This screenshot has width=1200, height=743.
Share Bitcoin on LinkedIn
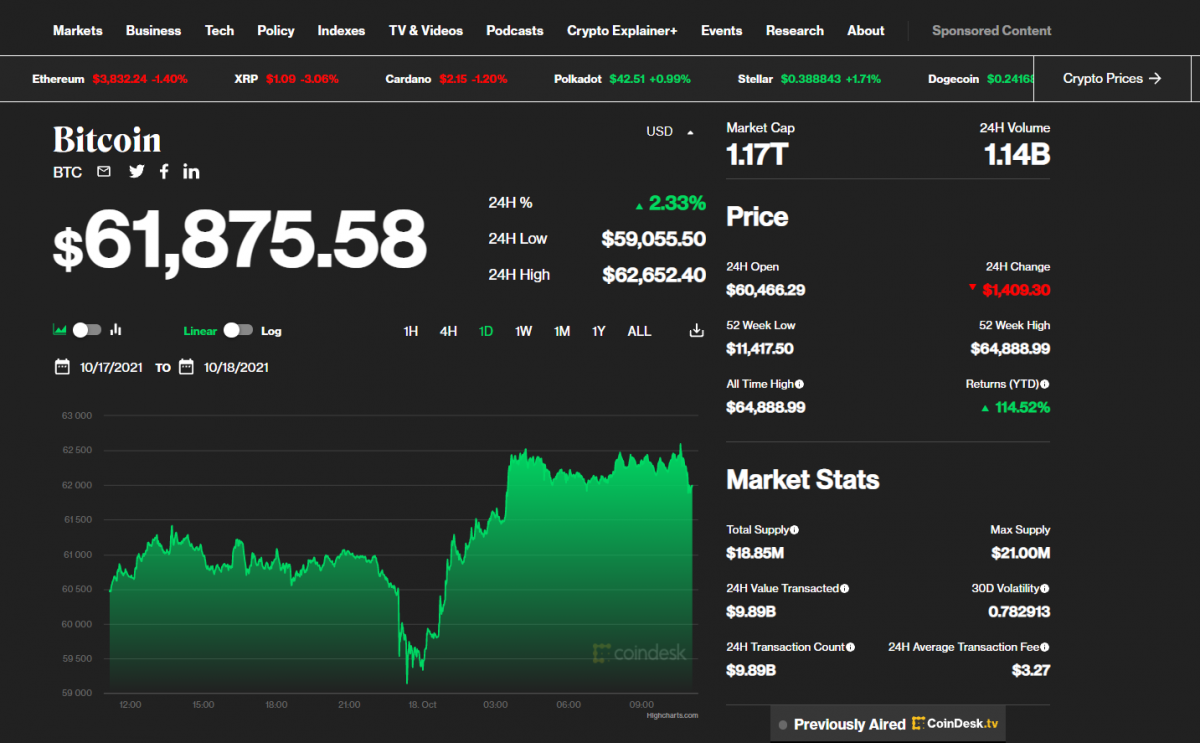tap(191, 172)
